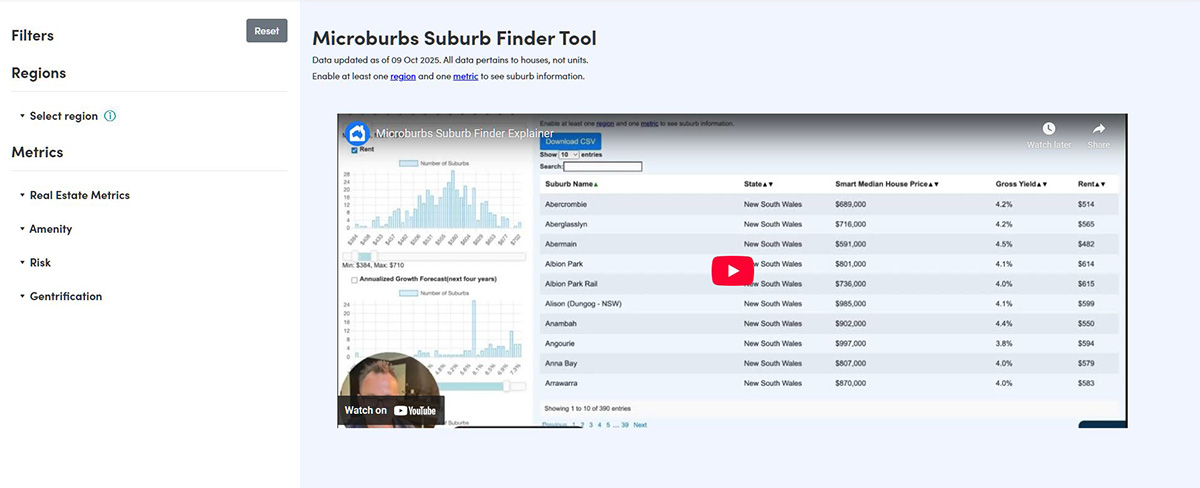Open the info icon beside Select region

110,116
